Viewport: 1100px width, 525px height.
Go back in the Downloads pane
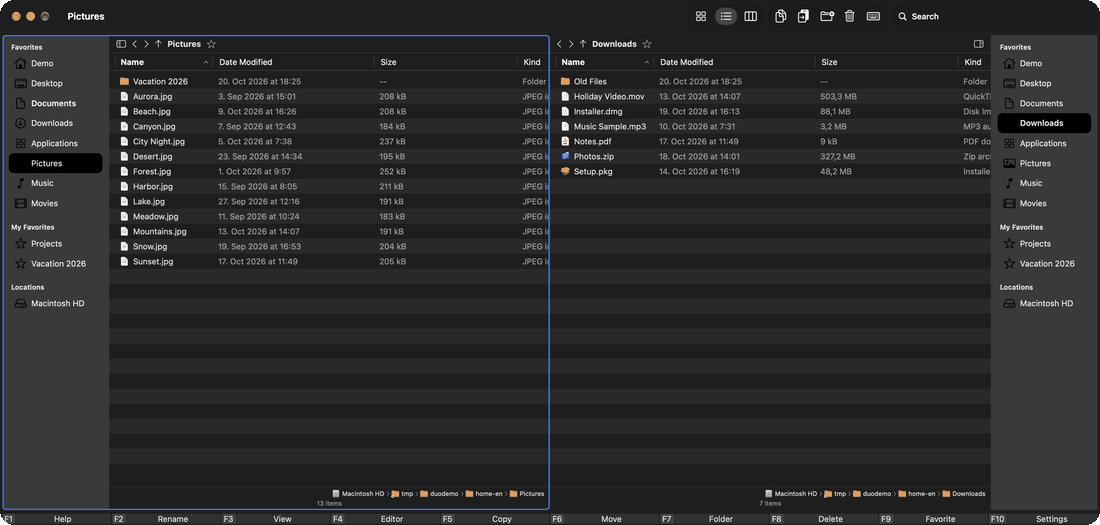coord(560,44)
